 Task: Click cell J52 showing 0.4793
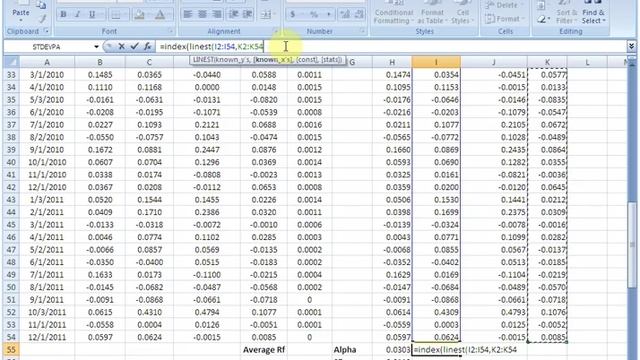[494, 312]
